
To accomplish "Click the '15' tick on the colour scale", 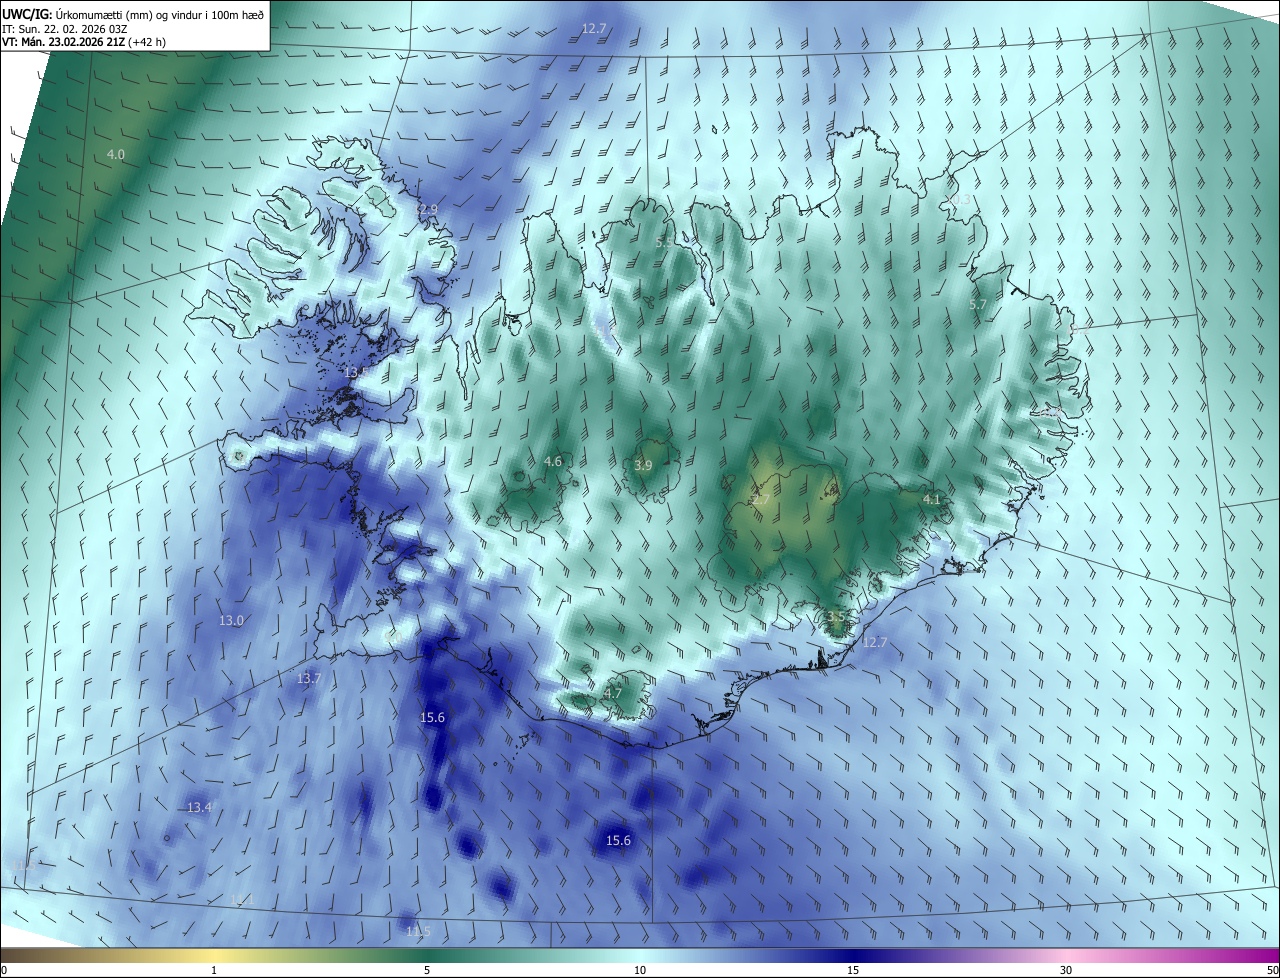I will (x=853, y=970).
